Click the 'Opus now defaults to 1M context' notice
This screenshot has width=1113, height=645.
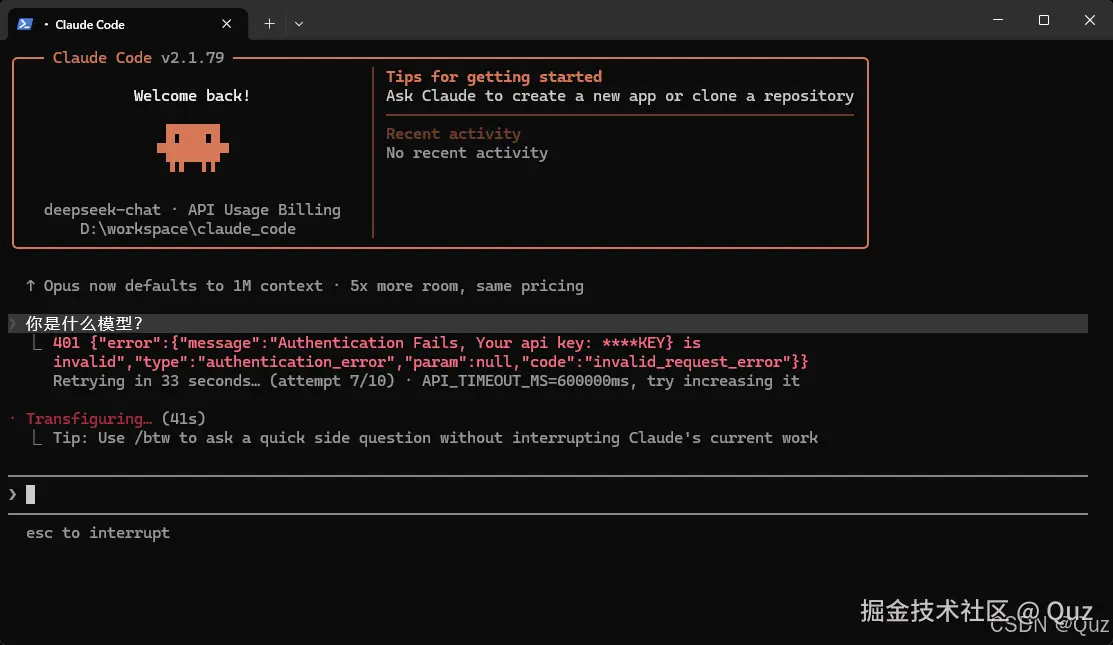[305, 286]
